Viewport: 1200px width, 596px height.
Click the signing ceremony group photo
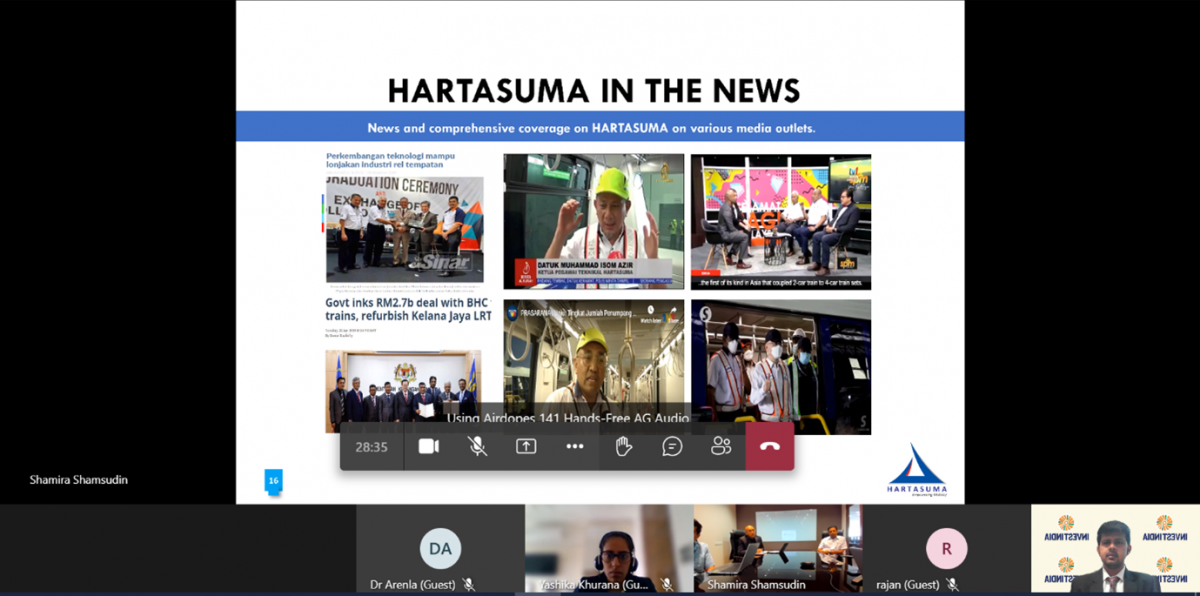(403, 390)
